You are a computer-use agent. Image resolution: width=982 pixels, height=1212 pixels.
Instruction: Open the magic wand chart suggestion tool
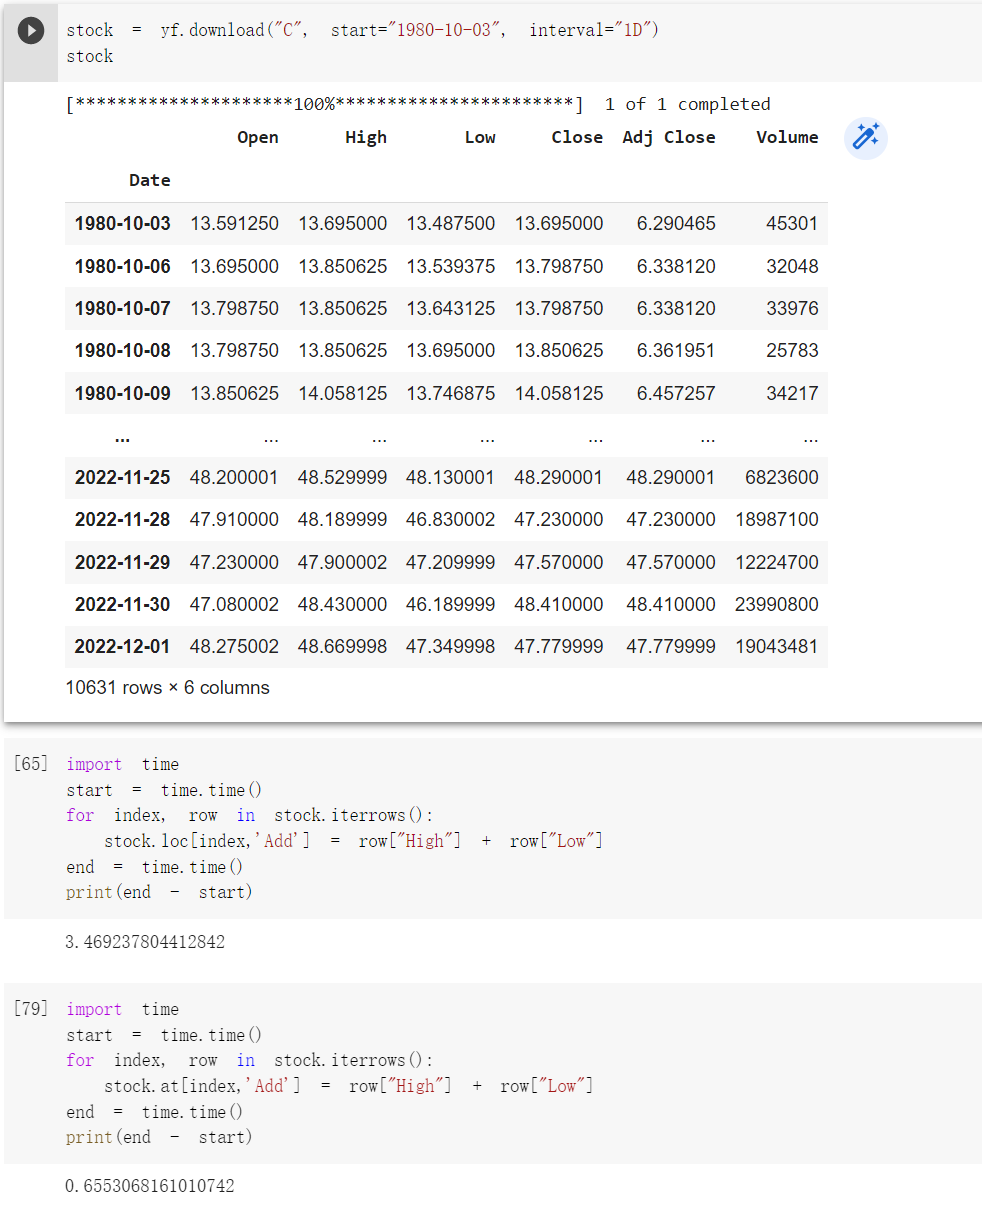click(x=865, y=138)
